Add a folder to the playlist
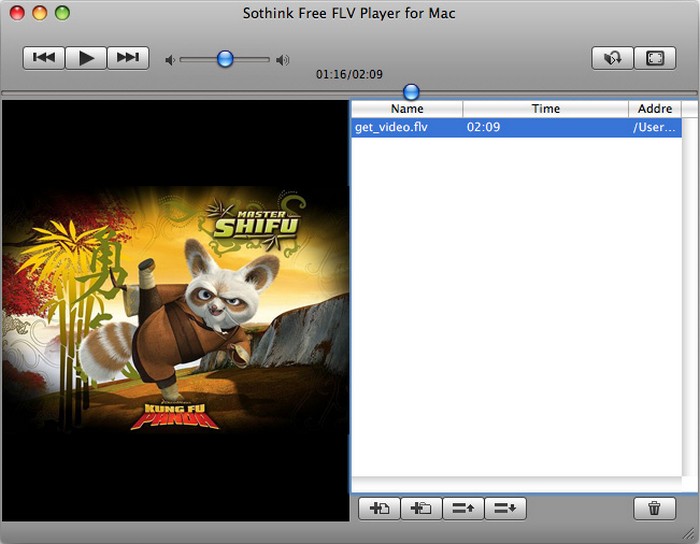700x544 pixels. pyautogui.click(x=421, y=508)
